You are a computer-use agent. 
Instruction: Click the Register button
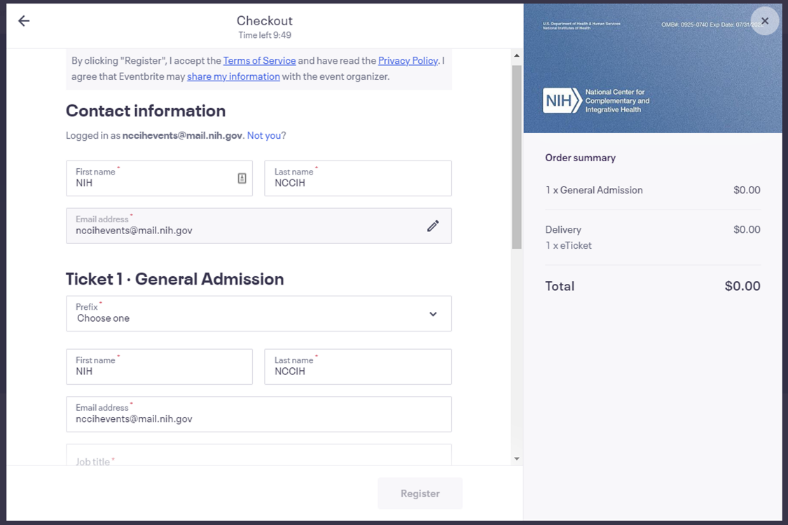pos(420,493)
